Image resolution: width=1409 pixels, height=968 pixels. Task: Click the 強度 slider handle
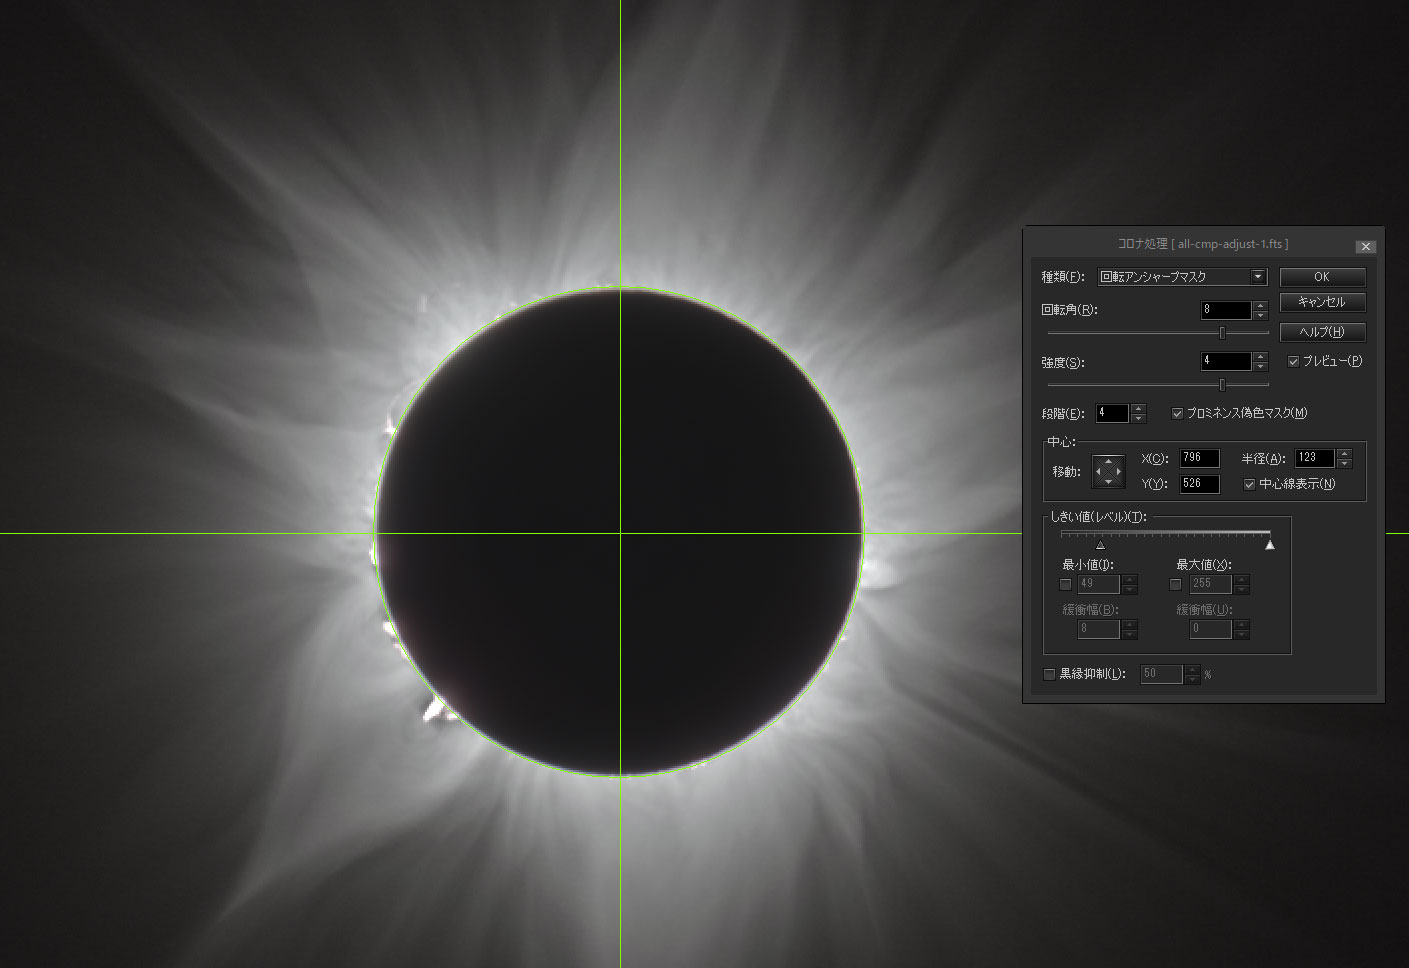(1222, 384)
